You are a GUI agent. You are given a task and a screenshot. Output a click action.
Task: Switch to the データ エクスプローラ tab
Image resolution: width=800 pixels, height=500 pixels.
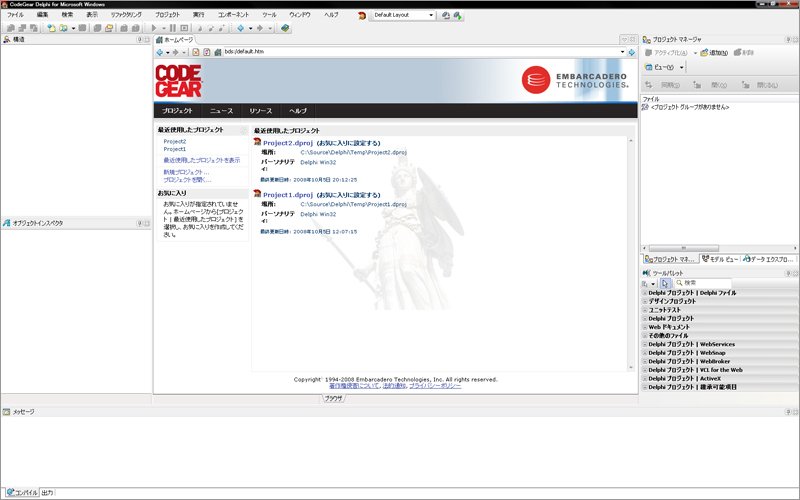point(768,259)
